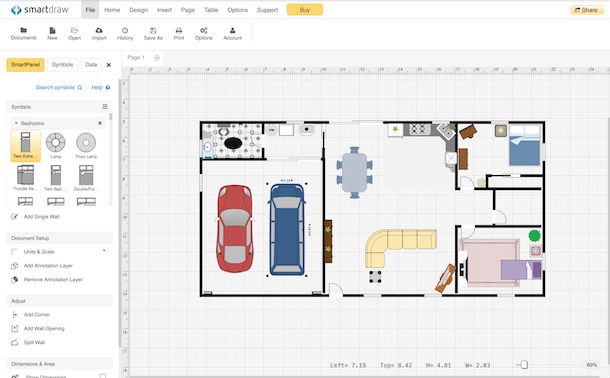The width and height of the screenshot is (610, 378).
Task: Click the Add Single Wall icon
Action: pyautogui.click(x=14, y=217)
